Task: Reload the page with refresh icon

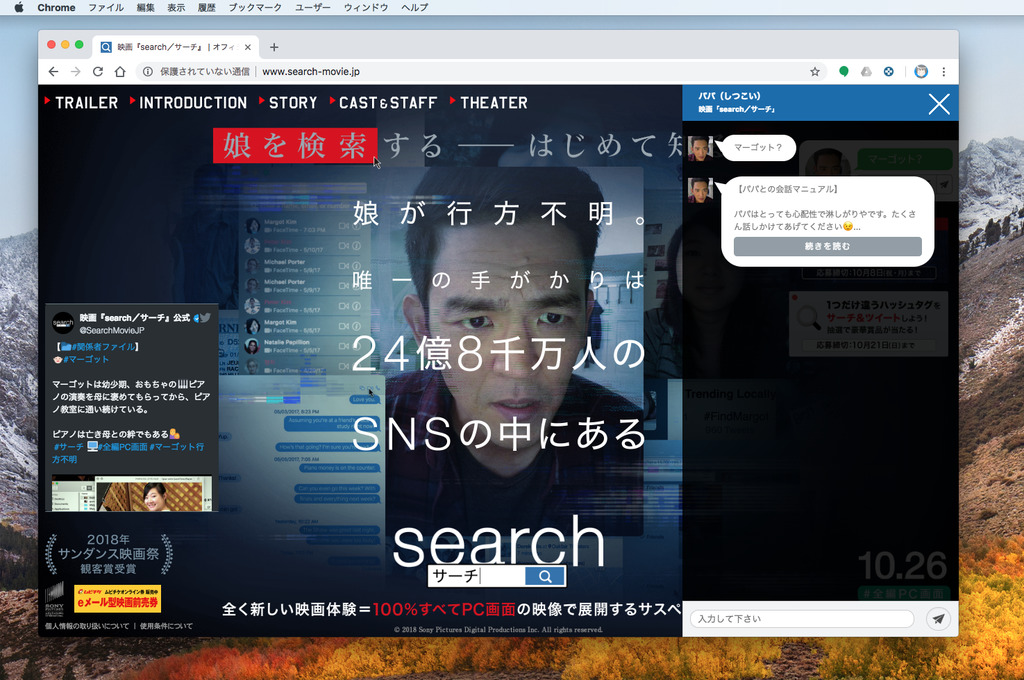Action: click(98, 72)
